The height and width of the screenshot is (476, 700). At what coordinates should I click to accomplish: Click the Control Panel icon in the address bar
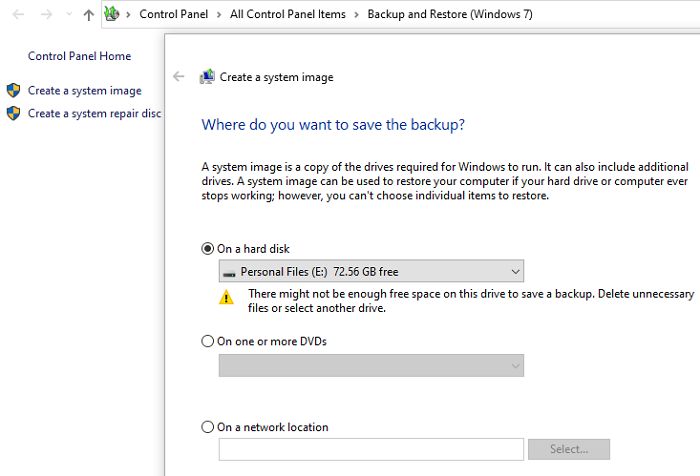(x=112, y=14)
